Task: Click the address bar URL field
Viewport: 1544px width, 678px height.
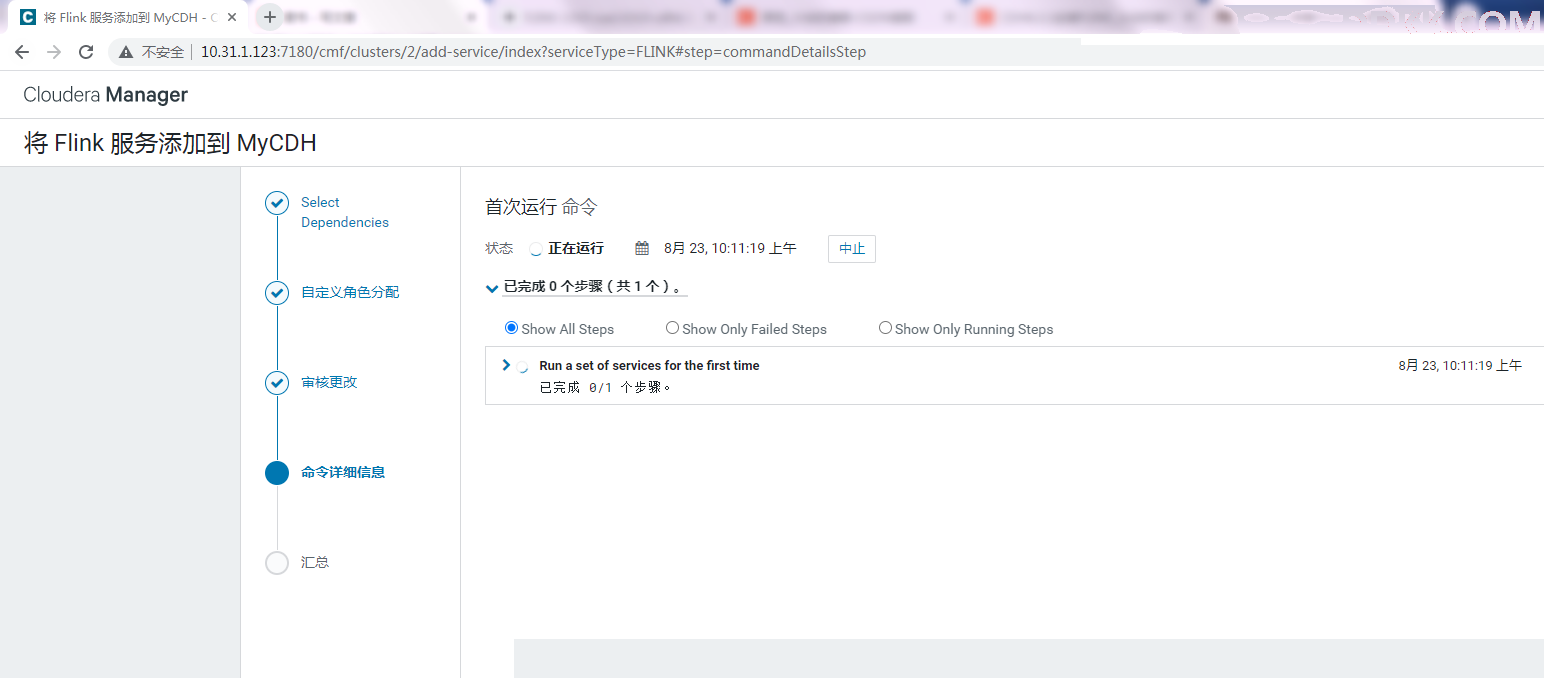Action: [x=533, y=52]
